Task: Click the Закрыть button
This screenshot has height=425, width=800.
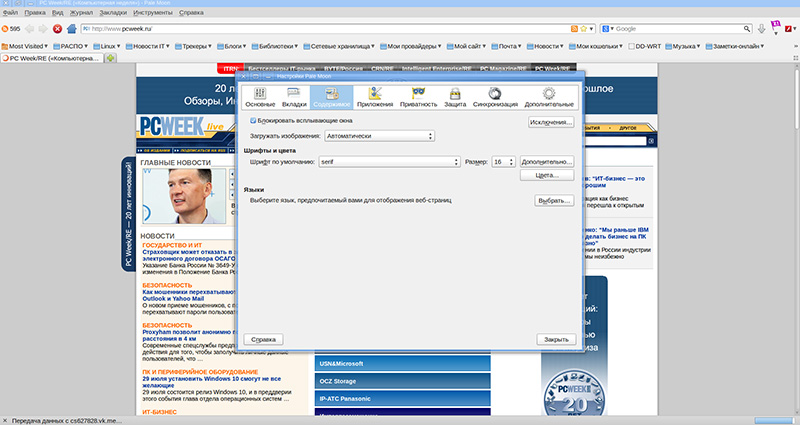Action: (x=556, y=339)
